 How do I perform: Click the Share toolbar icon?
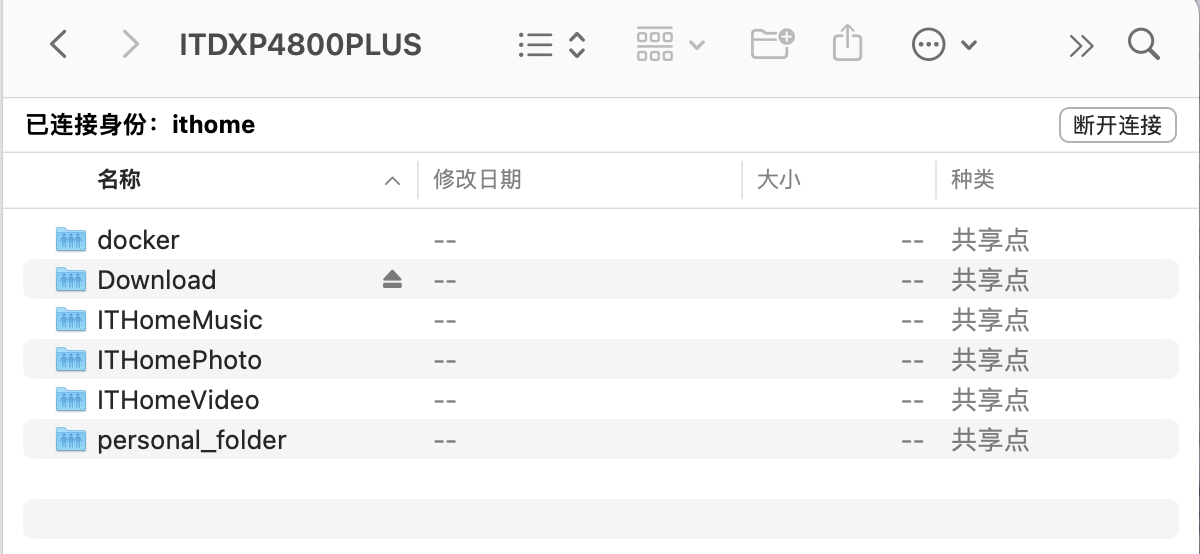click(847, 45)
